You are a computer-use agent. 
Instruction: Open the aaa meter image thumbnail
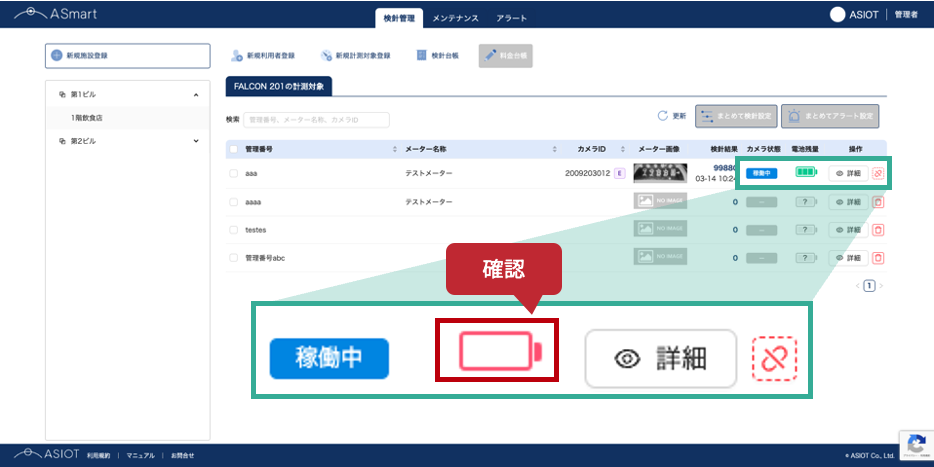pyautogui.click(x=660, y=173)
